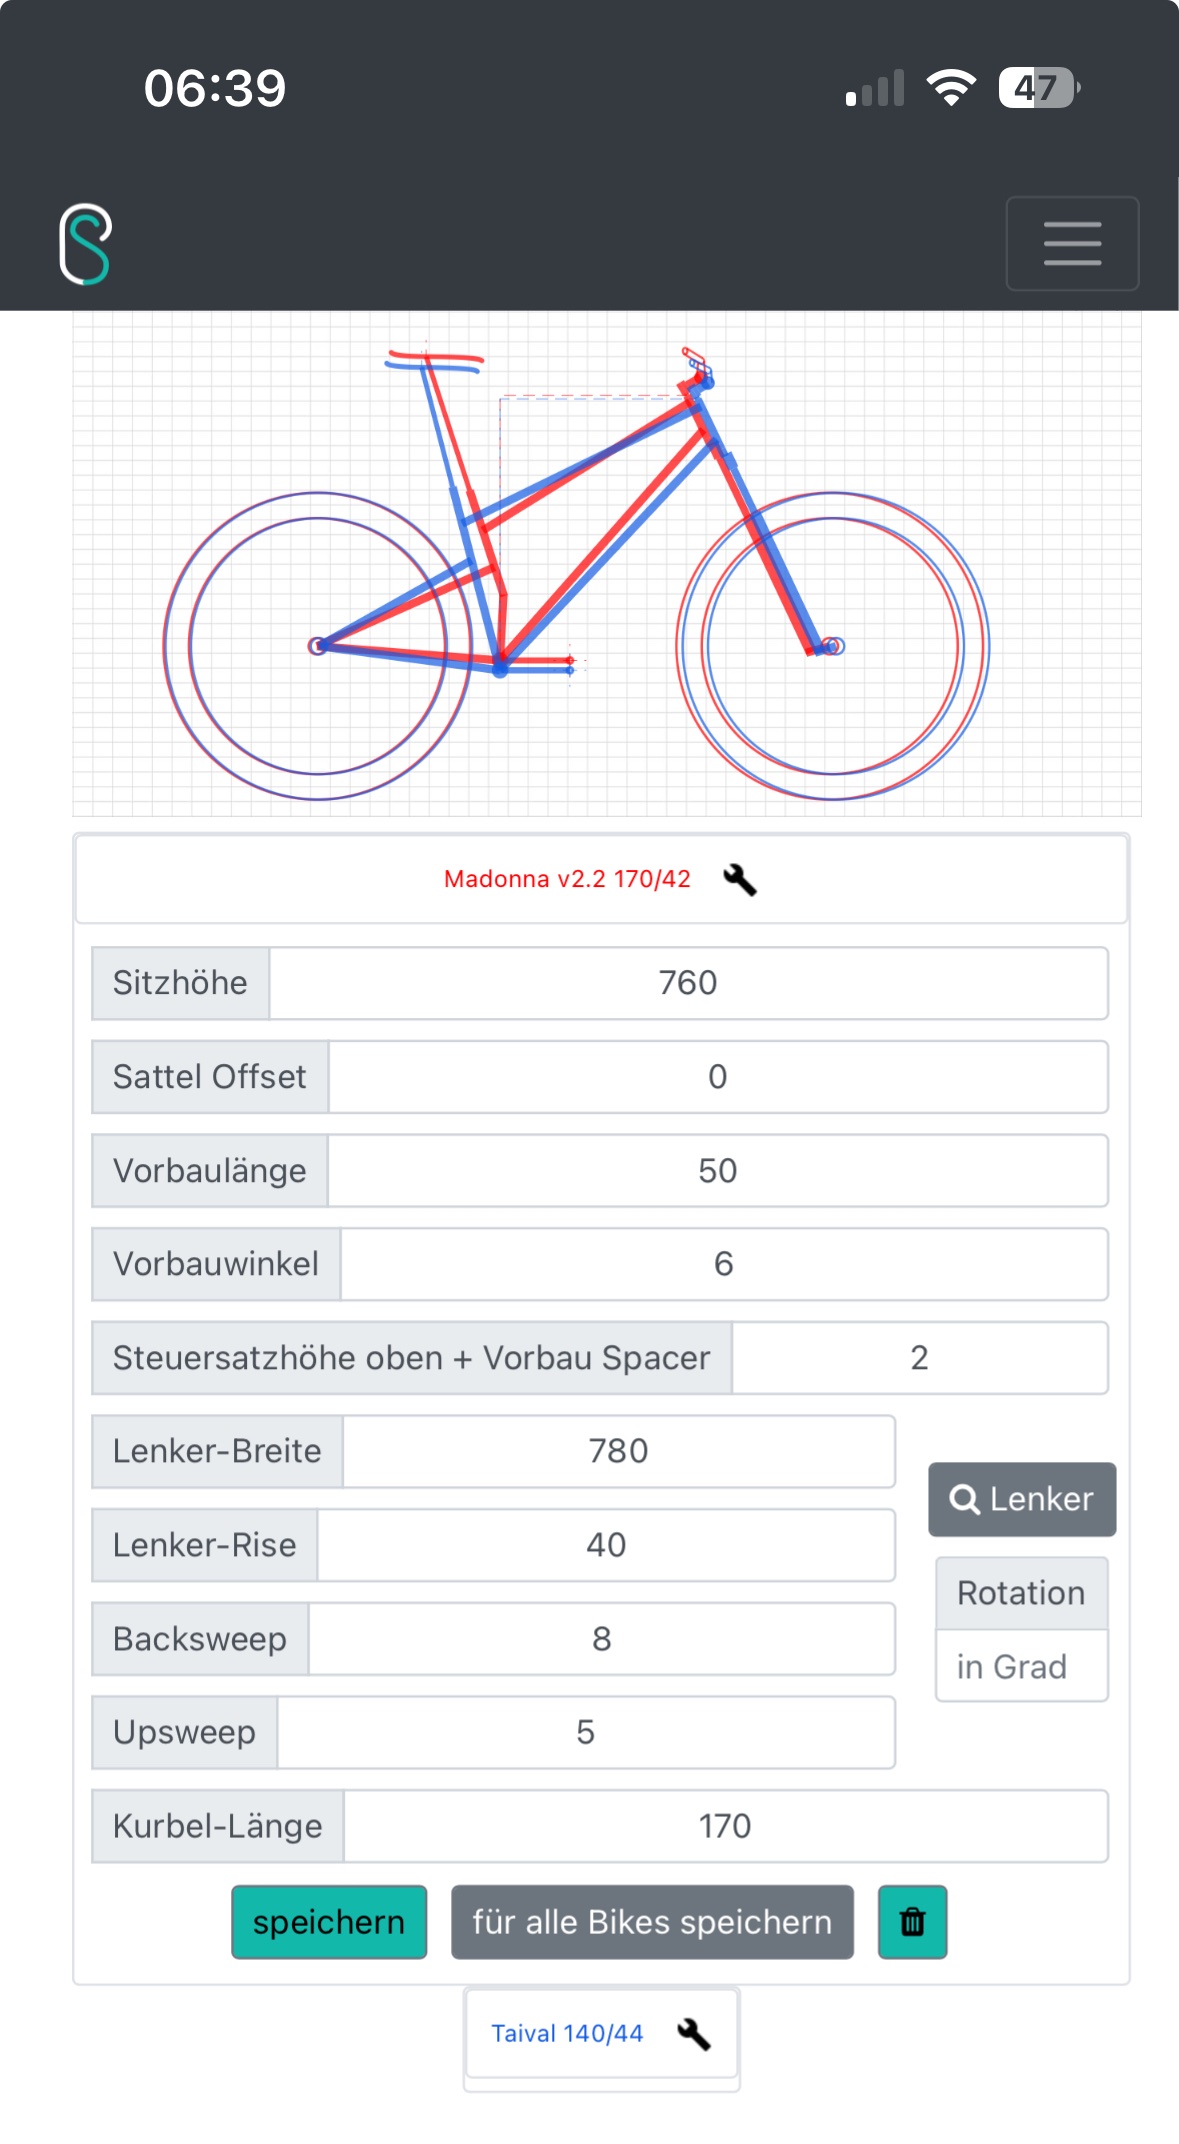
Task: Click the wrench icon next to Taival 140/44
Action: coord(693,2034)
